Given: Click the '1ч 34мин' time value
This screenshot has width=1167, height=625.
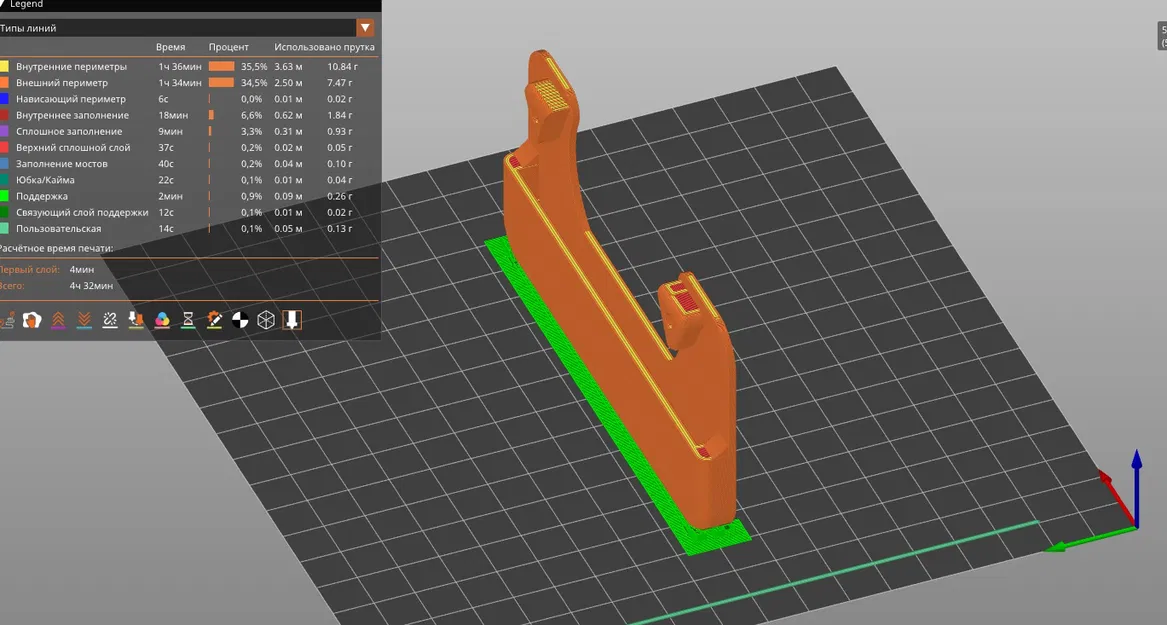Looking at the screenshot, I should [x=179, y=83].
